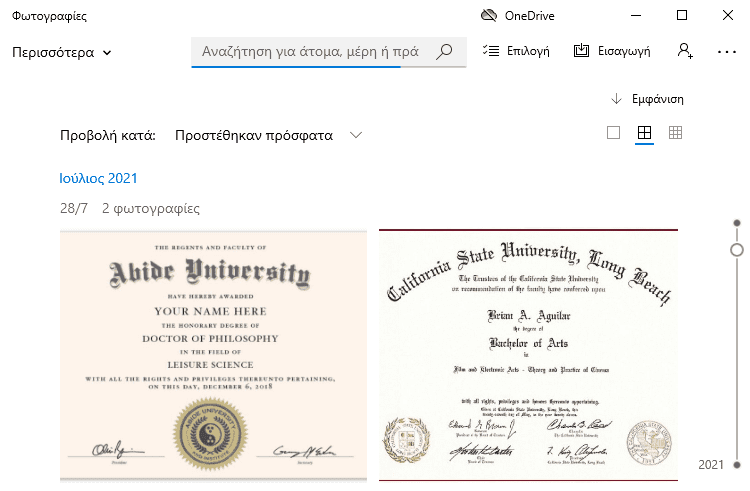
Task: Click the Επιλογή selection button
Action: click(x=516, y=51)
